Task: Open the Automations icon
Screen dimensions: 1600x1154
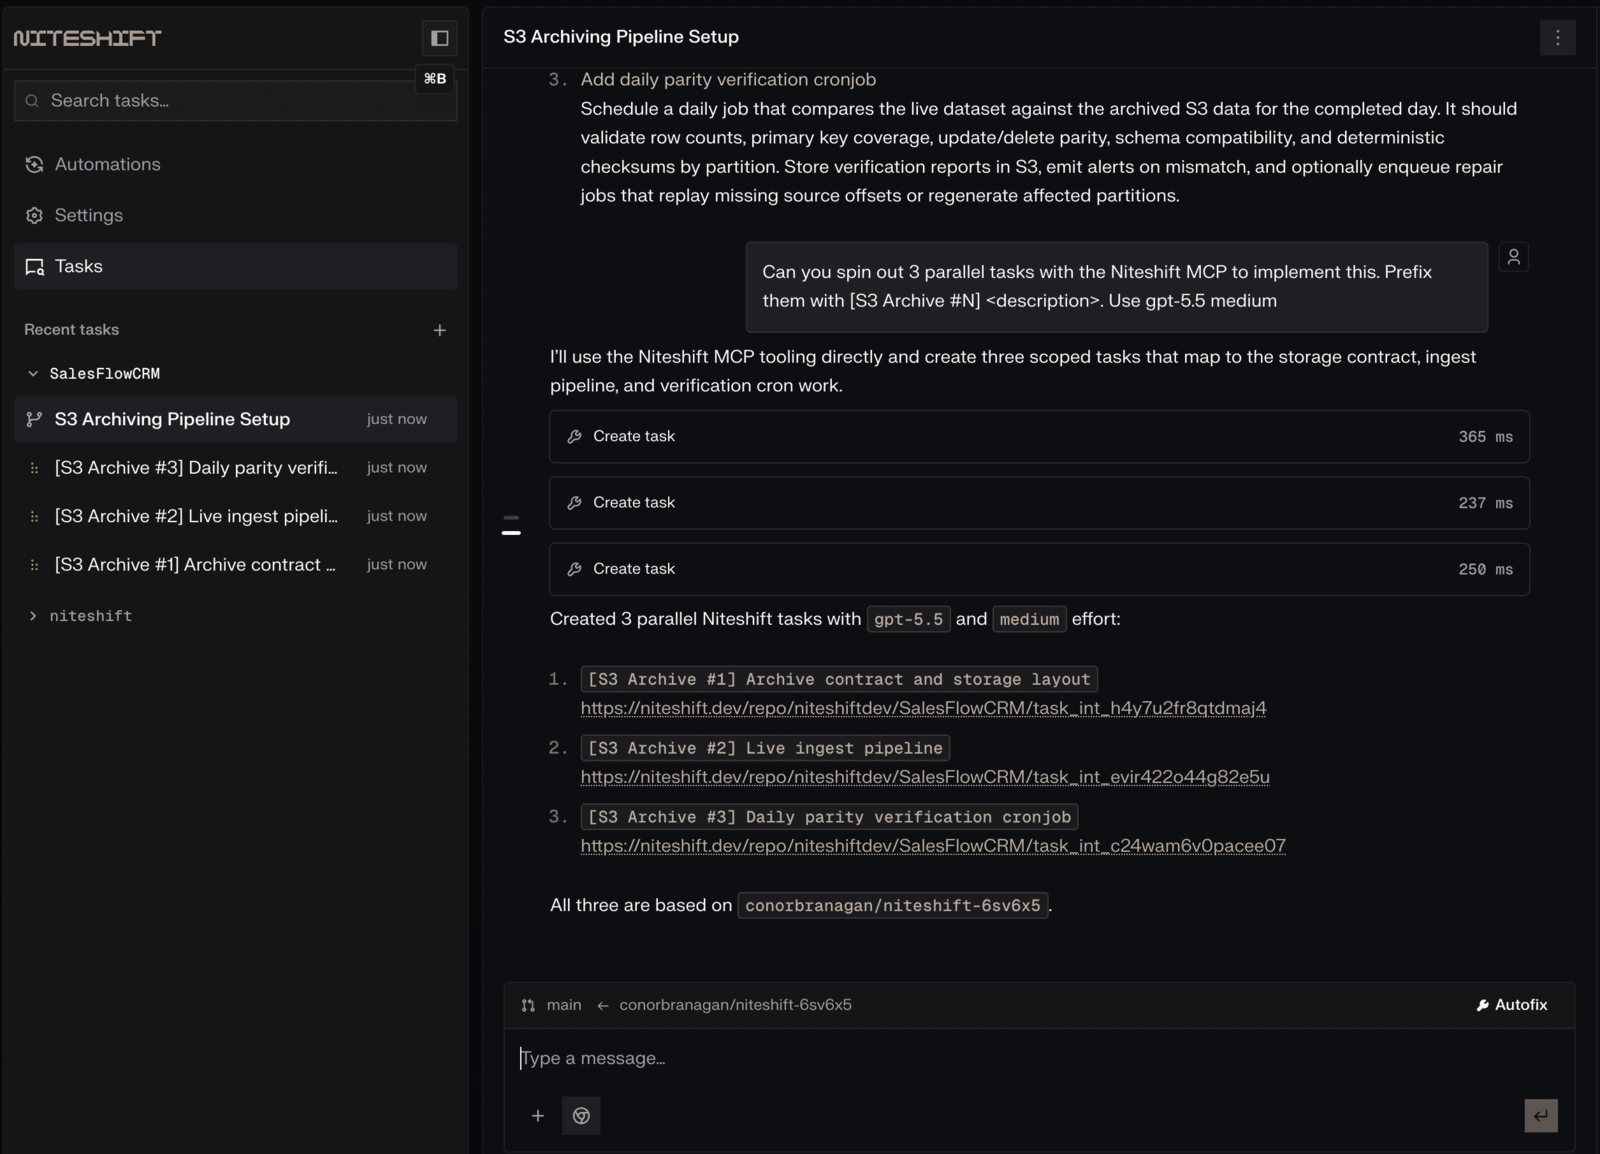Action: click(34, 164)
